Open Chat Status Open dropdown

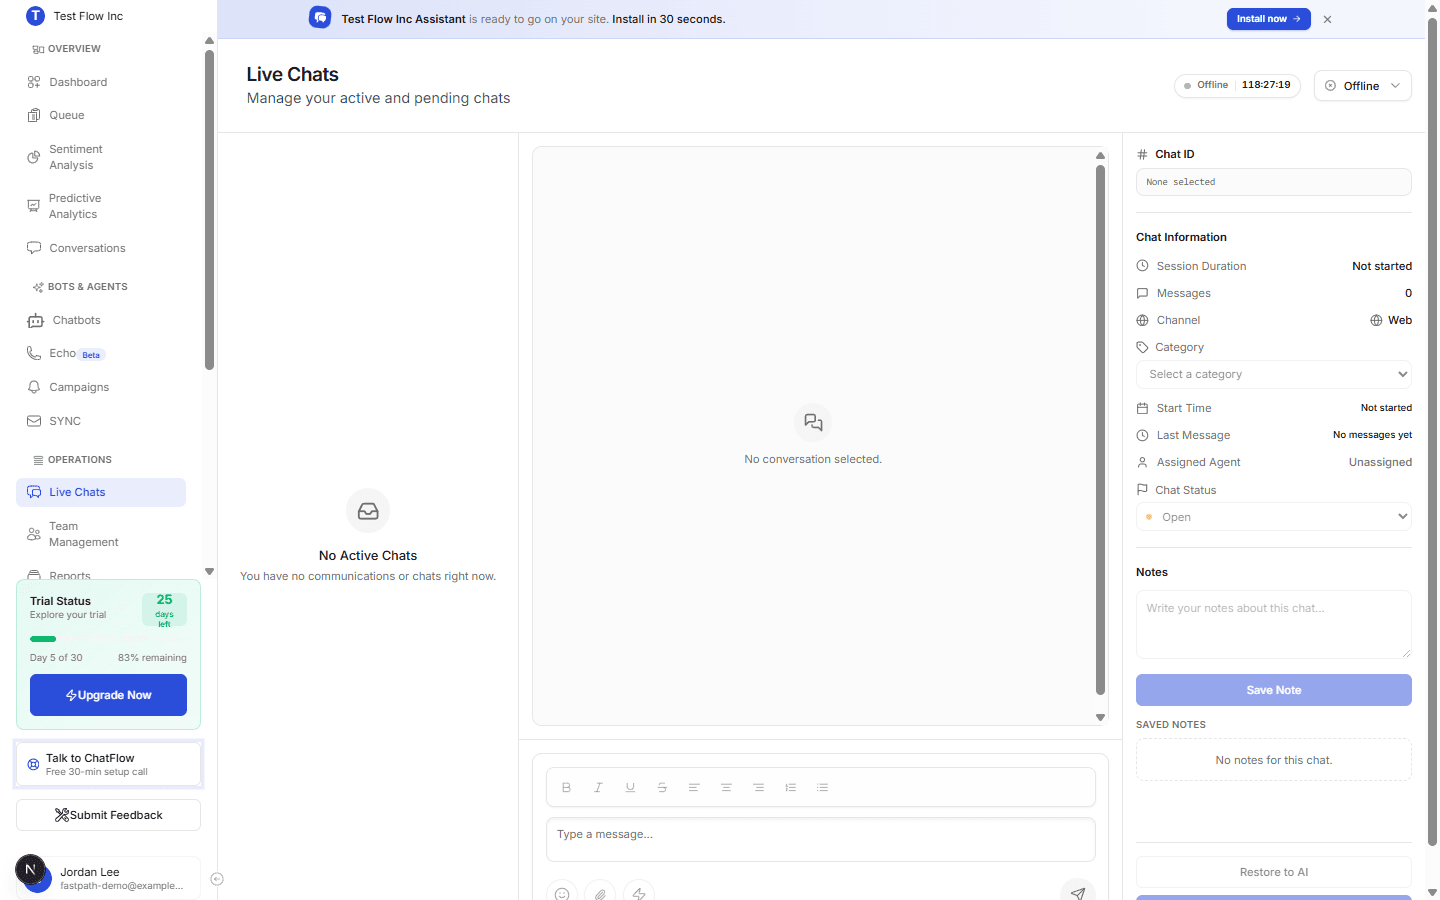click(1273, 517)
